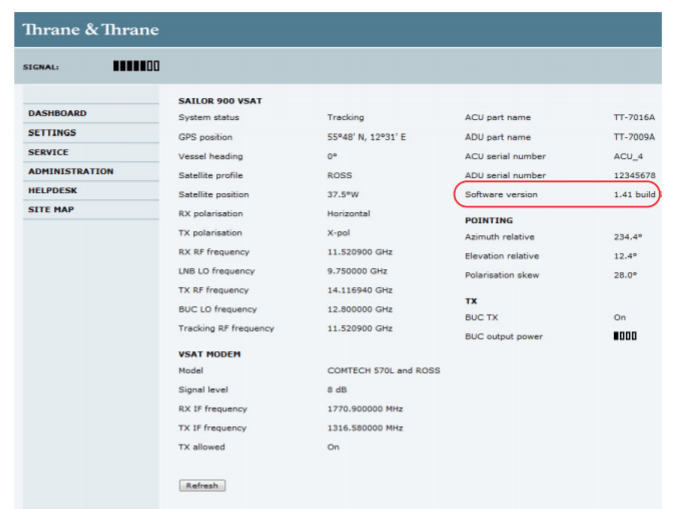The width and height of the screenshot is (680, 509).
Task: Click the TX allowed label
Action: click(202, 447)
